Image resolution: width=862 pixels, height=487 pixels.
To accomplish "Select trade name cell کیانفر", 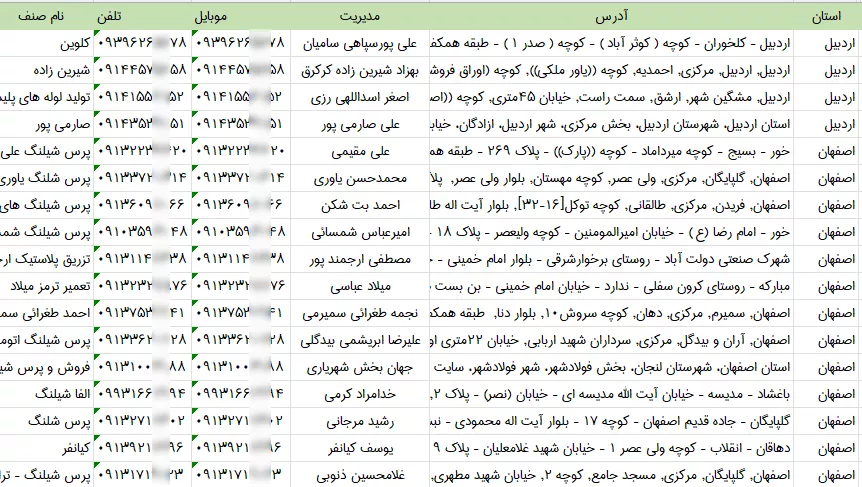I will click(47, 449).
